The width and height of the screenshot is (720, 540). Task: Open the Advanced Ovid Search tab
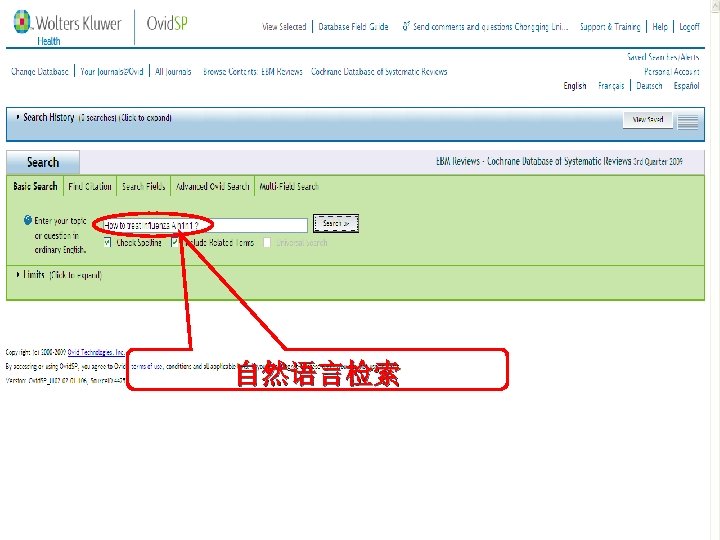point(213,186)
